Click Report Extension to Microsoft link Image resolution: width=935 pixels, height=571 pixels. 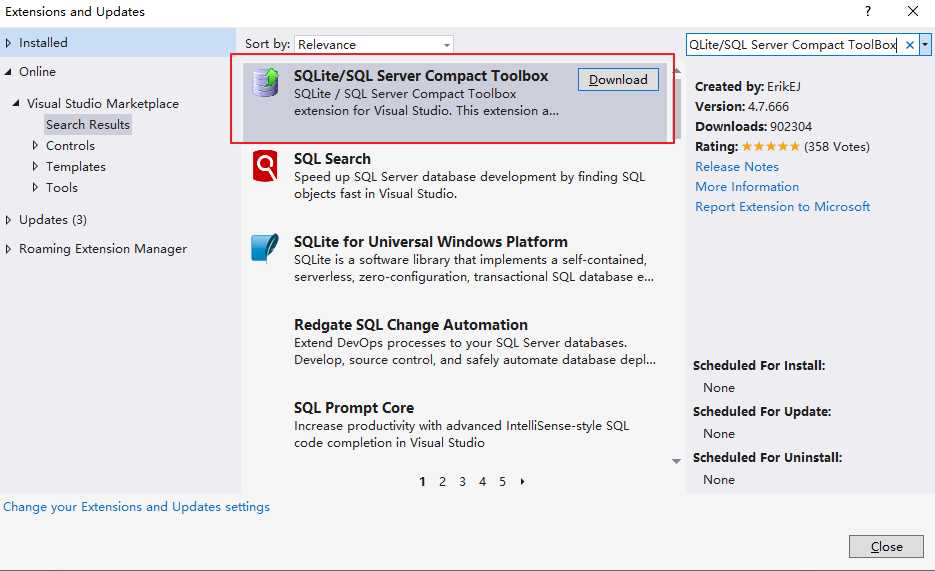tap(782, 207)
